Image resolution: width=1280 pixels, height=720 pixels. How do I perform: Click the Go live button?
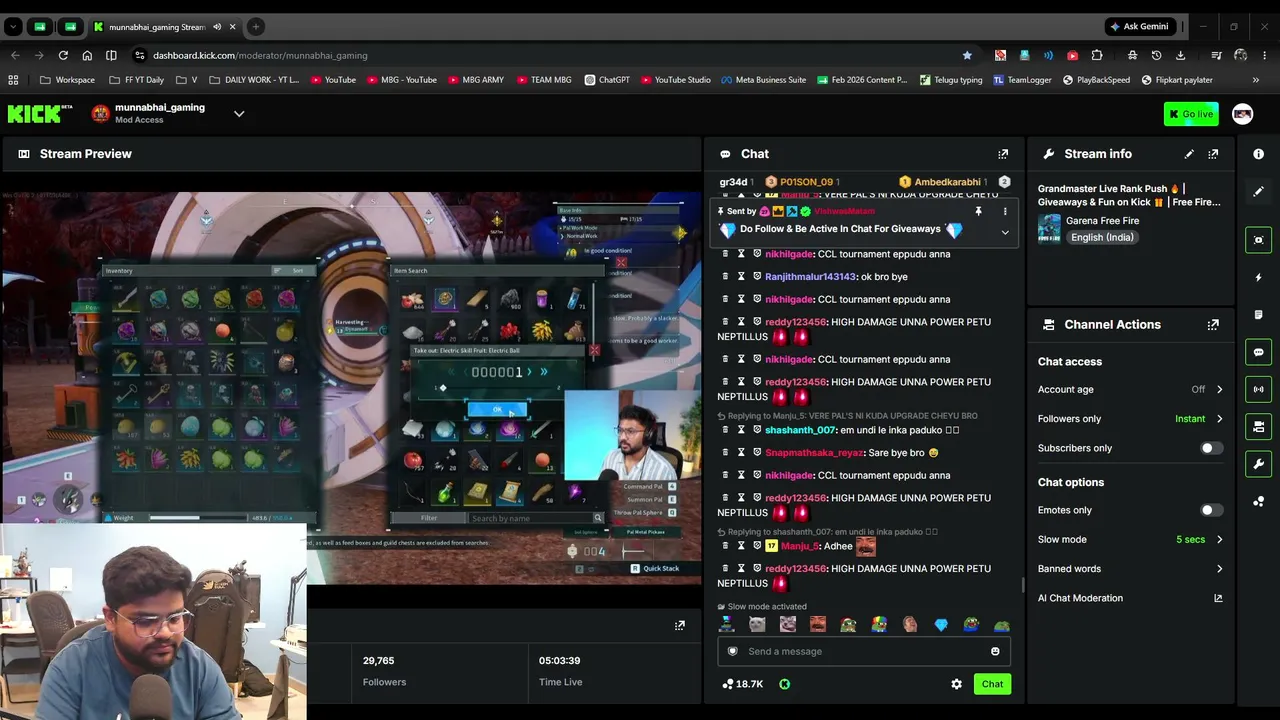1191,114
